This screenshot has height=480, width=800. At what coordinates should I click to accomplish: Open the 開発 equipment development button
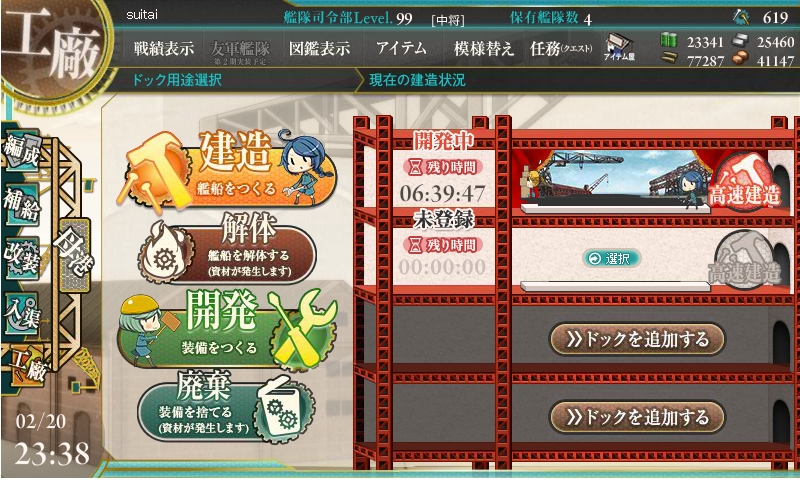pos(227,329)
